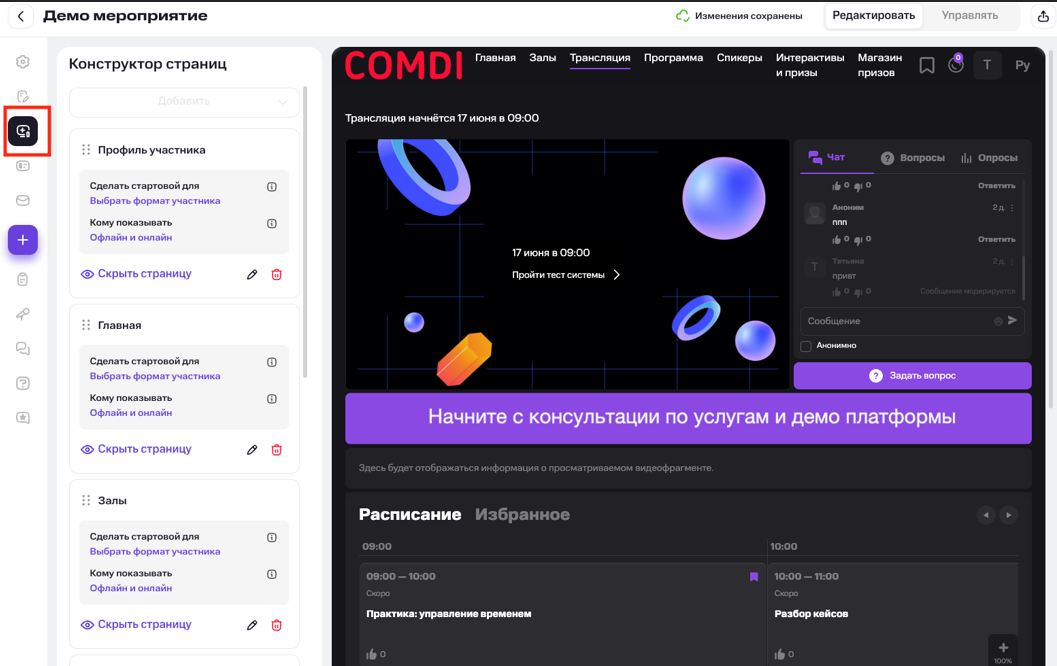Delete the Профиль участника page

point(276,274)
